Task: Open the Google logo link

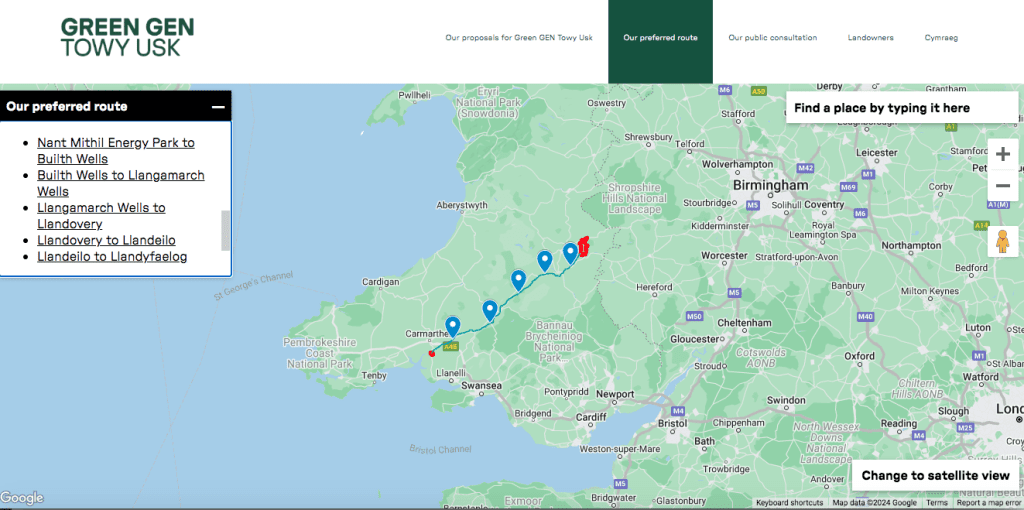Action: 22,498
